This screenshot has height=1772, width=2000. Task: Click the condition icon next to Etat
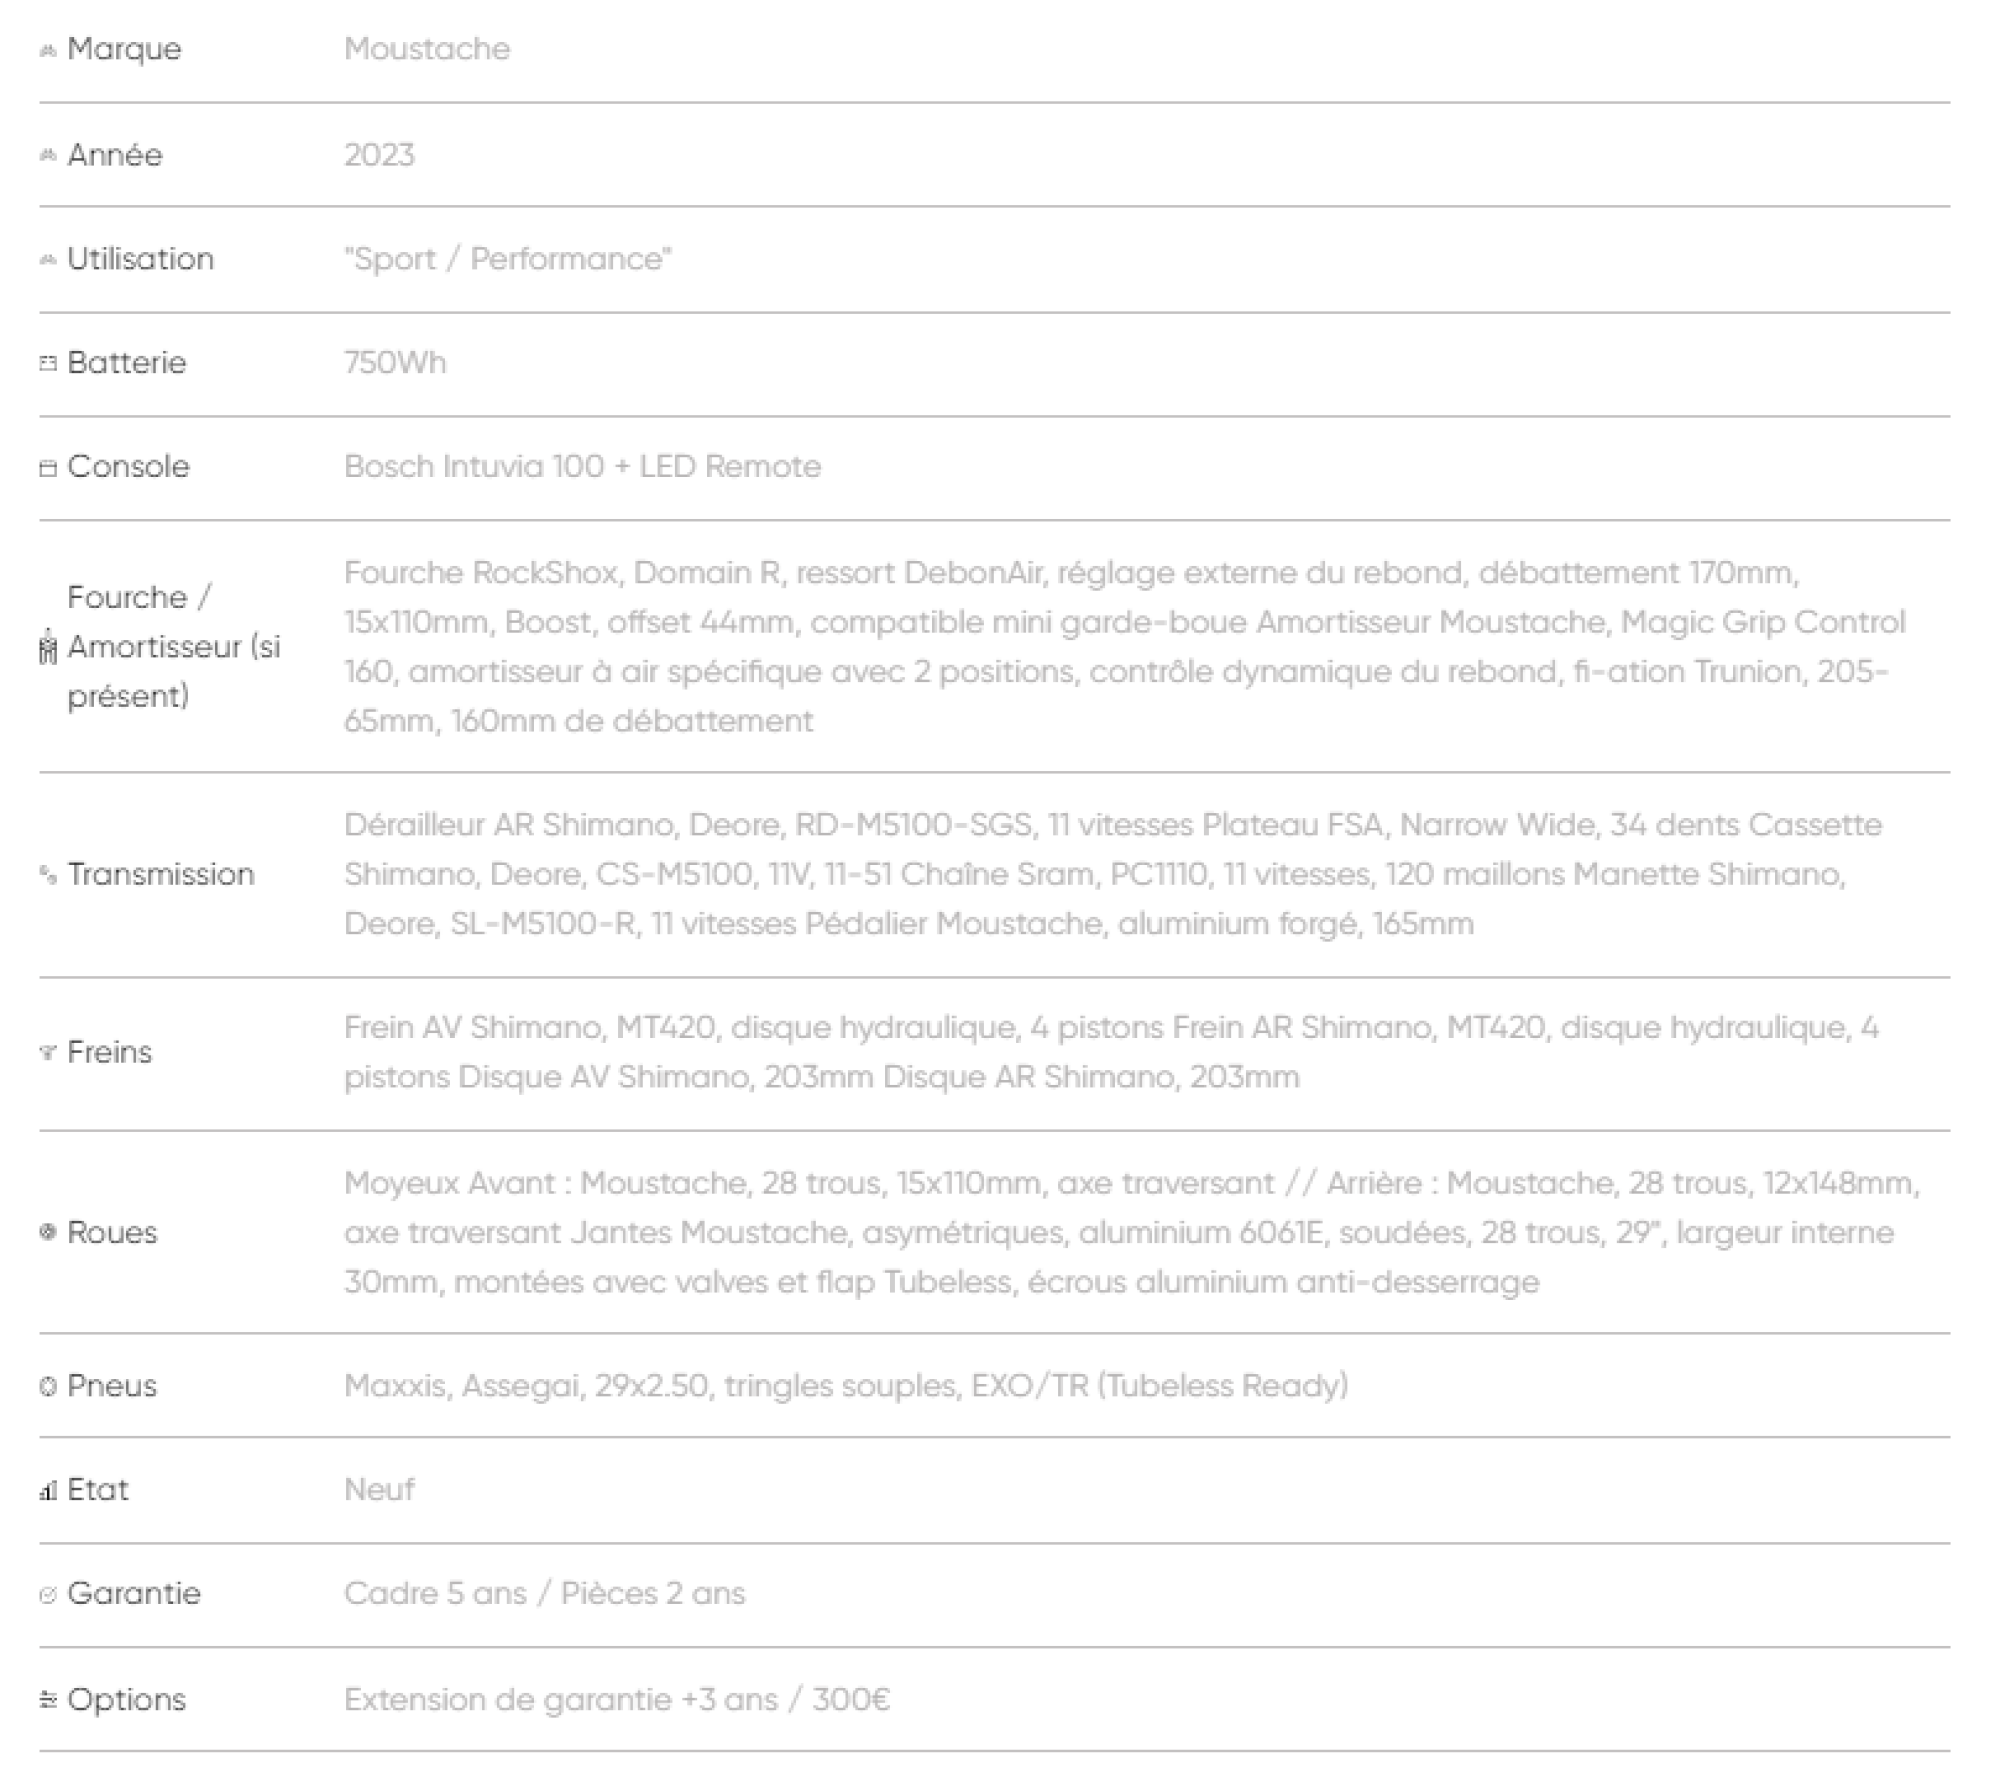click(47, 1491)
